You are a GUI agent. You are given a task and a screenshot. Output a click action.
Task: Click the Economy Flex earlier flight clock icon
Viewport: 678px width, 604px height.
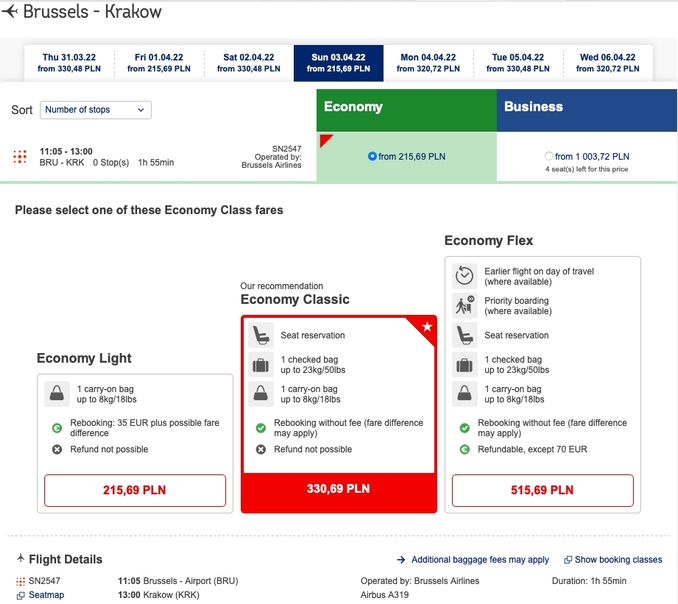464,276
